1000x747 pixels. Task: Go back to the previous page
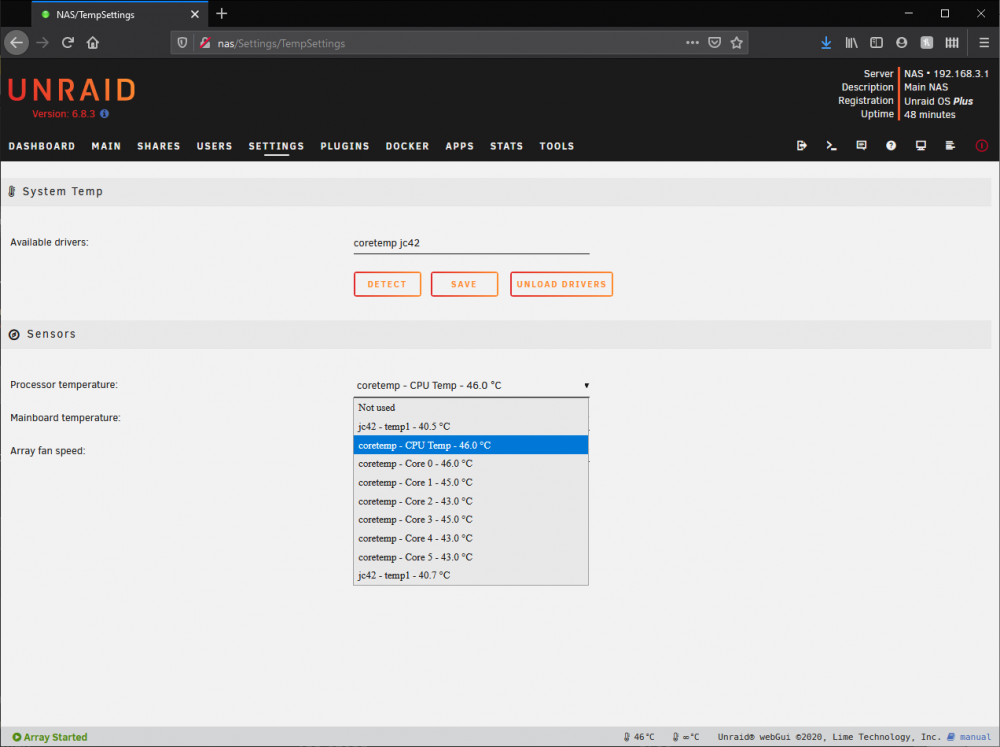[17, 43]
